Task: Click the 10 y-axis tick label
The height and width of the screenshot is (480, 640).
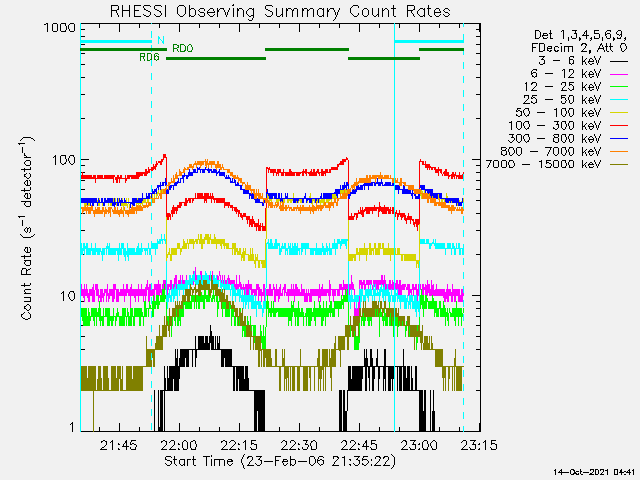Action: click(x=68, y=296)
